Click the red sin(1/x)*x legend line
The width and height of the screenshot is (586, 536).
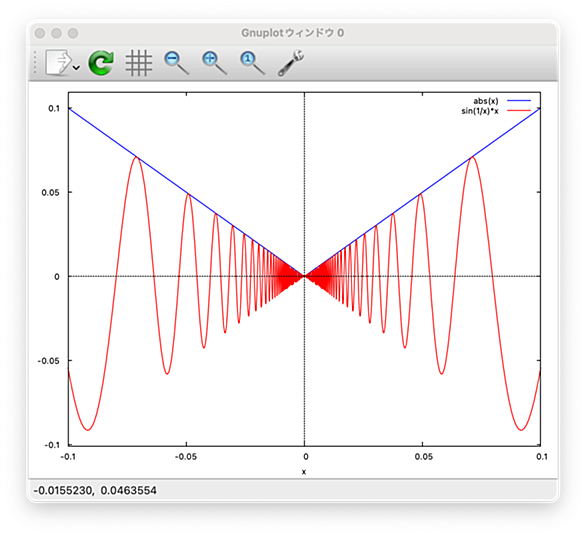(519, 110)
